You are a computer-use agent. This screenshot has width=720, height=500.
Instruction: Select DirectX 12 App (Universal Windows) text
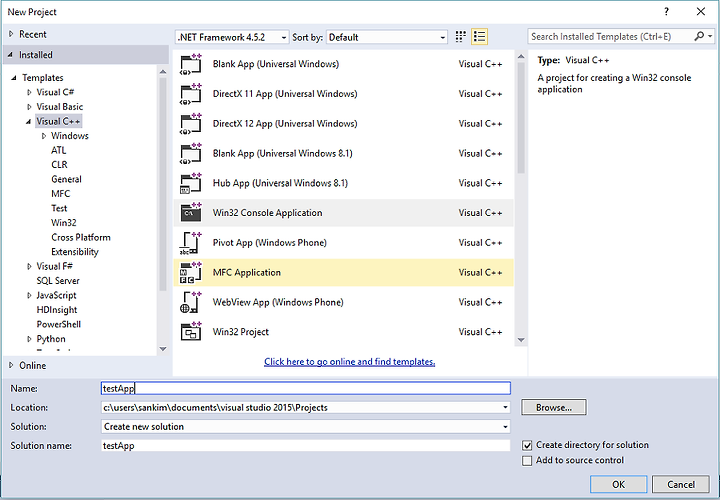pos(285,124)
